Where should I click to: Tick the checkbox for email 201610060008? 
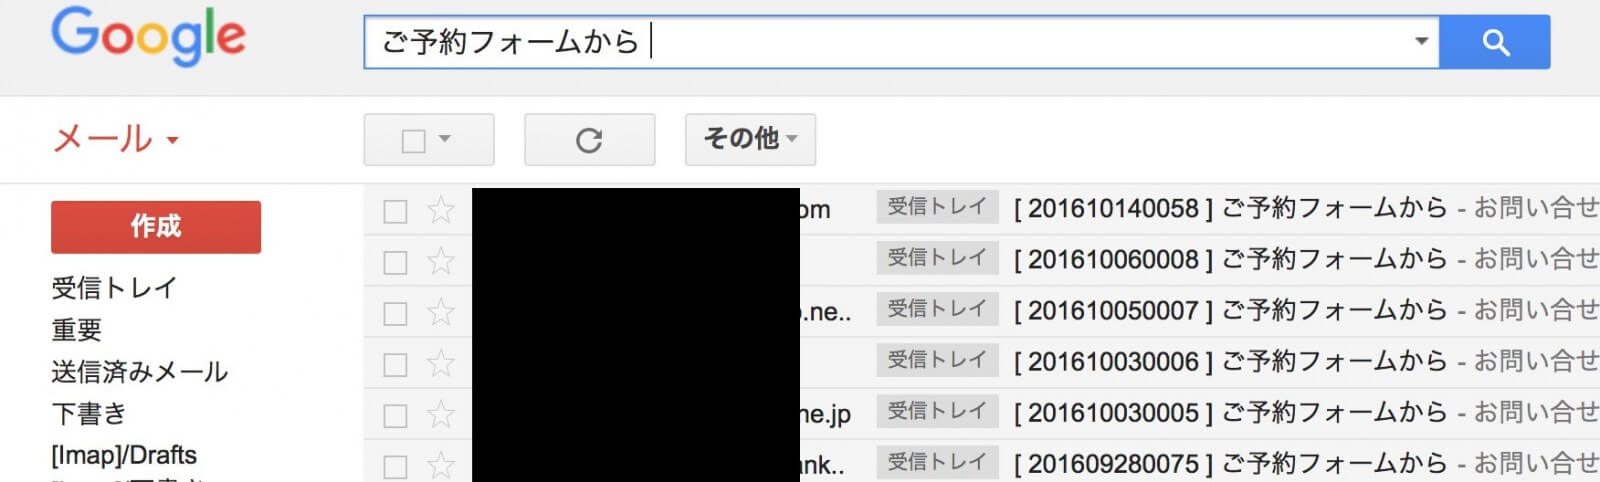395,262
